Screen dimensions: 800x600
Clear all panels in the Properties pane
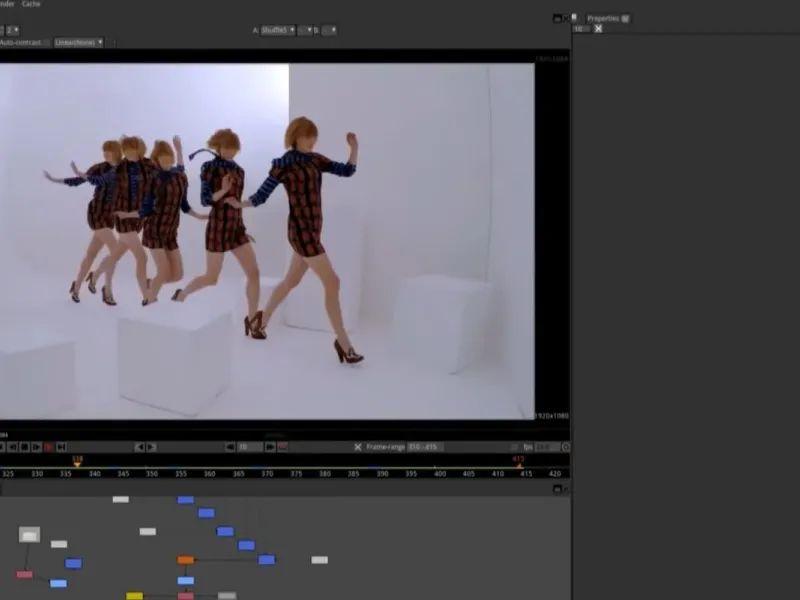598,29
